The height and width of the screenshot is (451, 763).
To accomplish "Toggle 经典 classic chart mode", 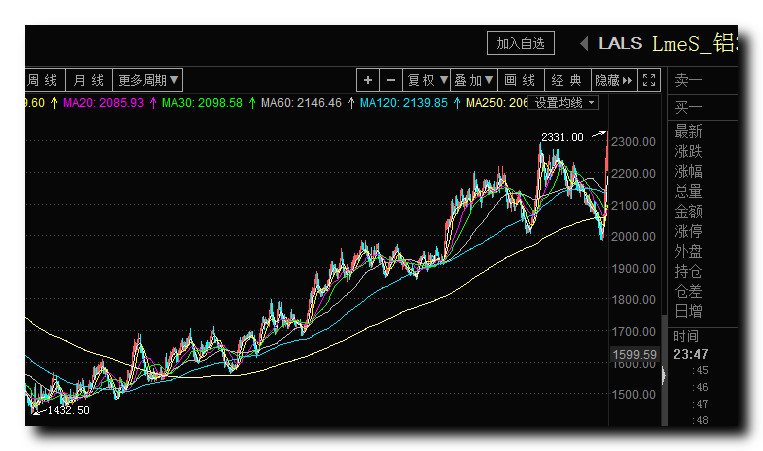I will tap(567, 80).
